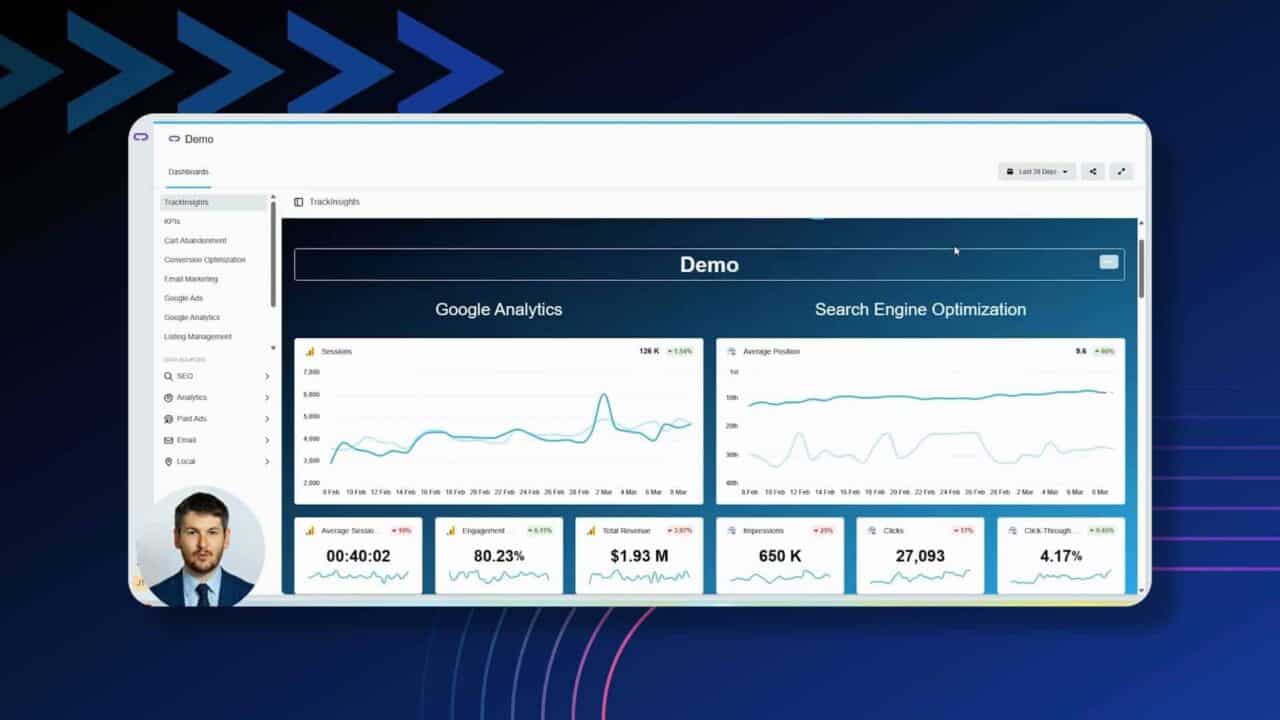Click the Email envelope icon
Viewport: 1280px width, 720px height.
pos(168,440)
